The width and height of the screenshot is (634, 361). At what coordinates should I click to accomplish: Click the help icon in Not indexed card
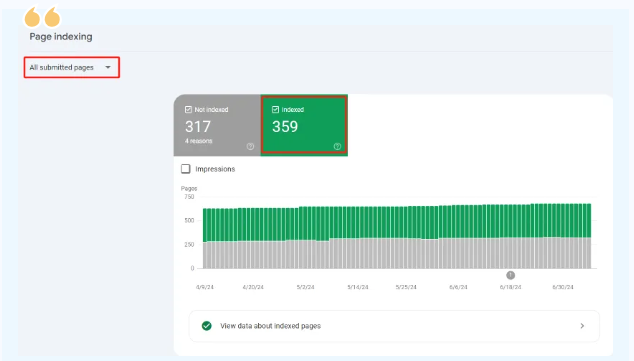coord(250,146)
